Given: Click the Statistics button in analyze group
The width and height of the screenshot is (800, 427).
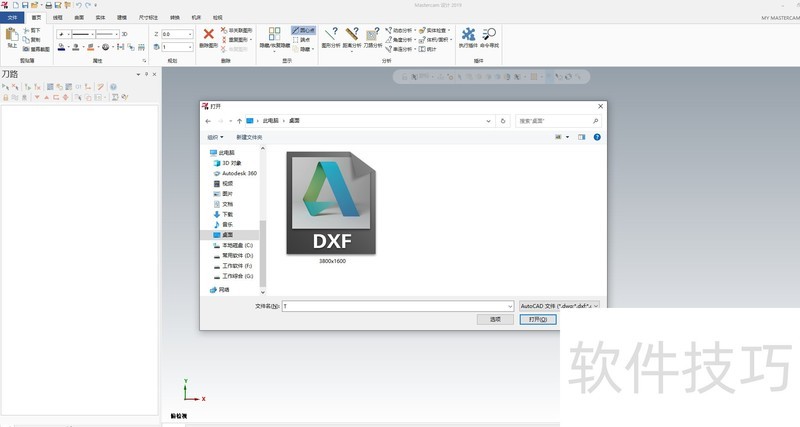Looking at the screenshot, I should tap(429, 49).
